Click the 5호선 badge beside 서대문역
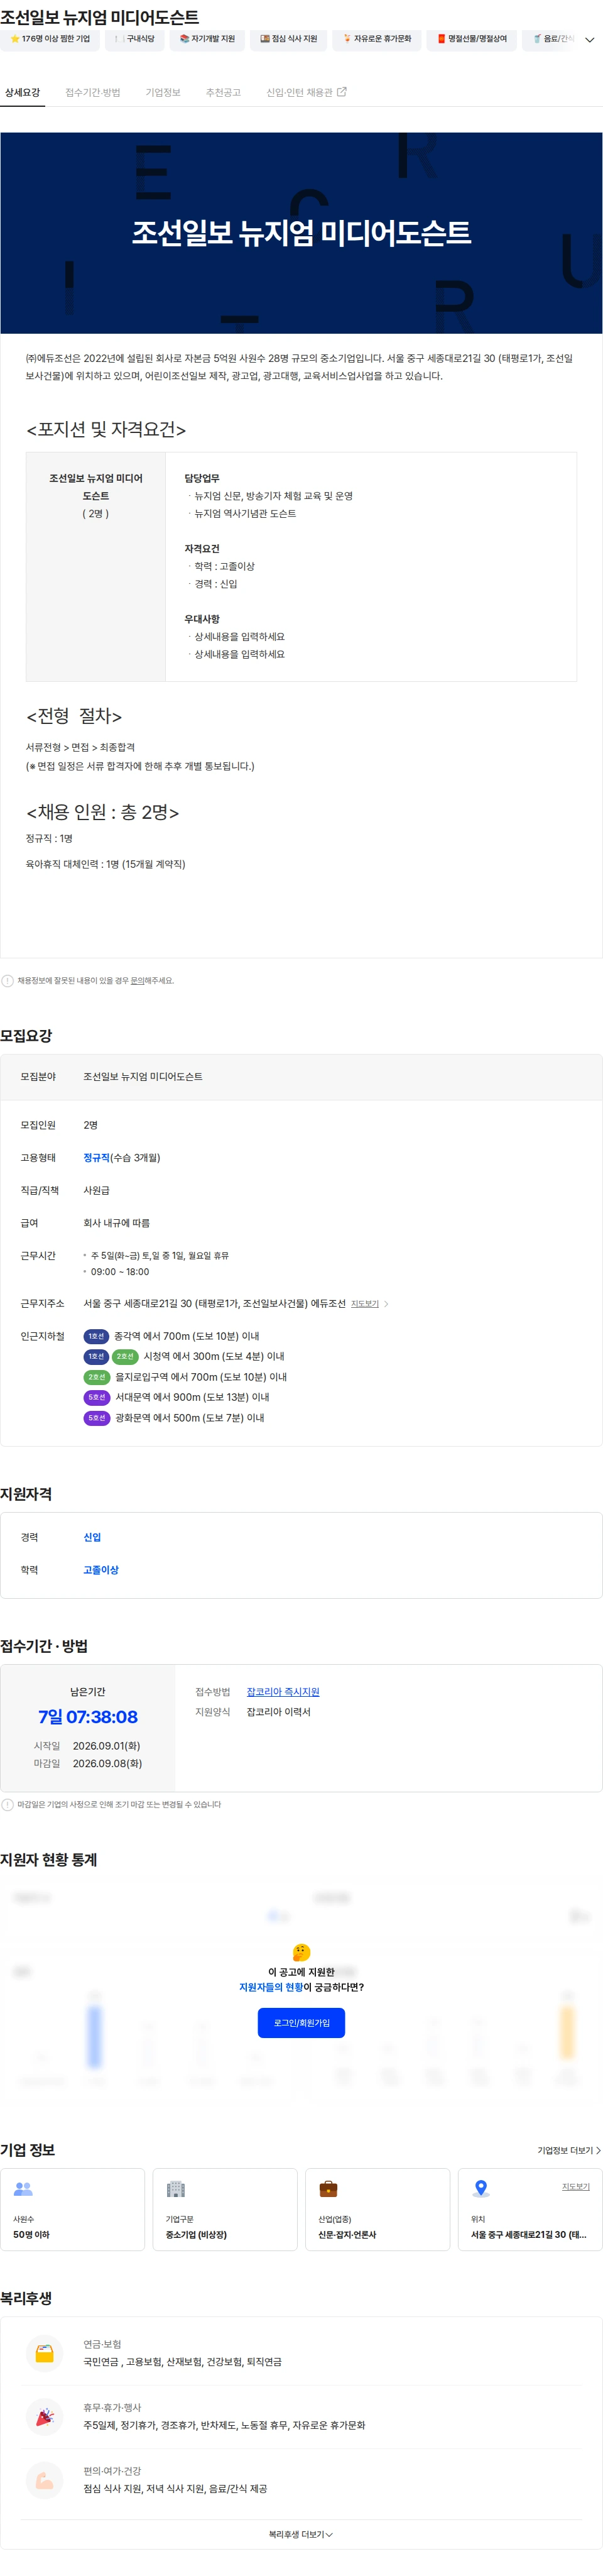Image resolution: width=603 pixels, height=2576 pixels. [96, 1398]
